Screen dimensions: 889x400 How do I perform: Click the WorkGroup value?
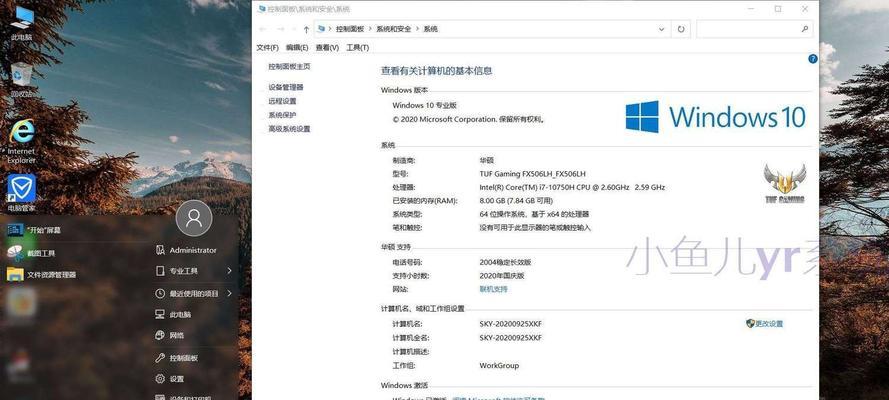click(x=499, y=365)
